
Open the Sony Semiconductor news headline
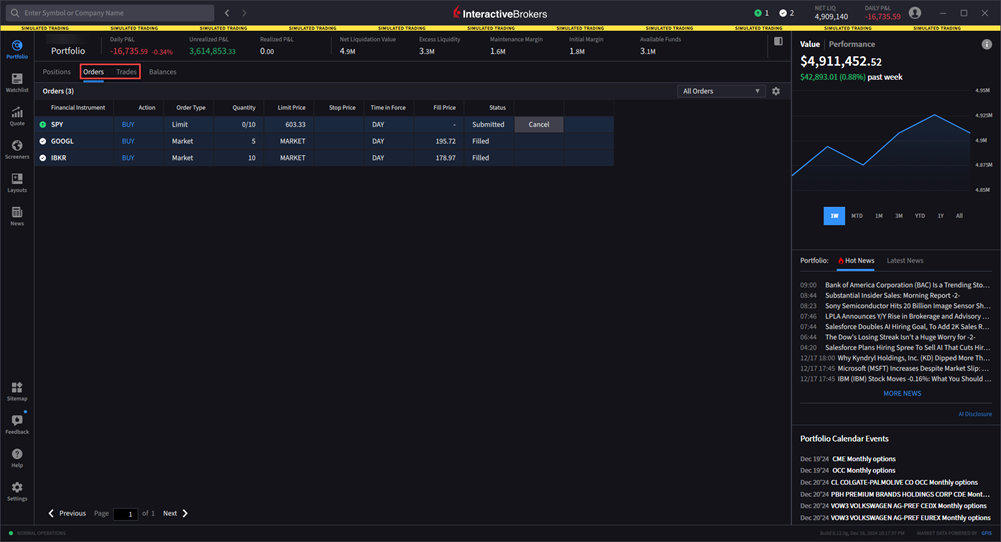[907, 306]
